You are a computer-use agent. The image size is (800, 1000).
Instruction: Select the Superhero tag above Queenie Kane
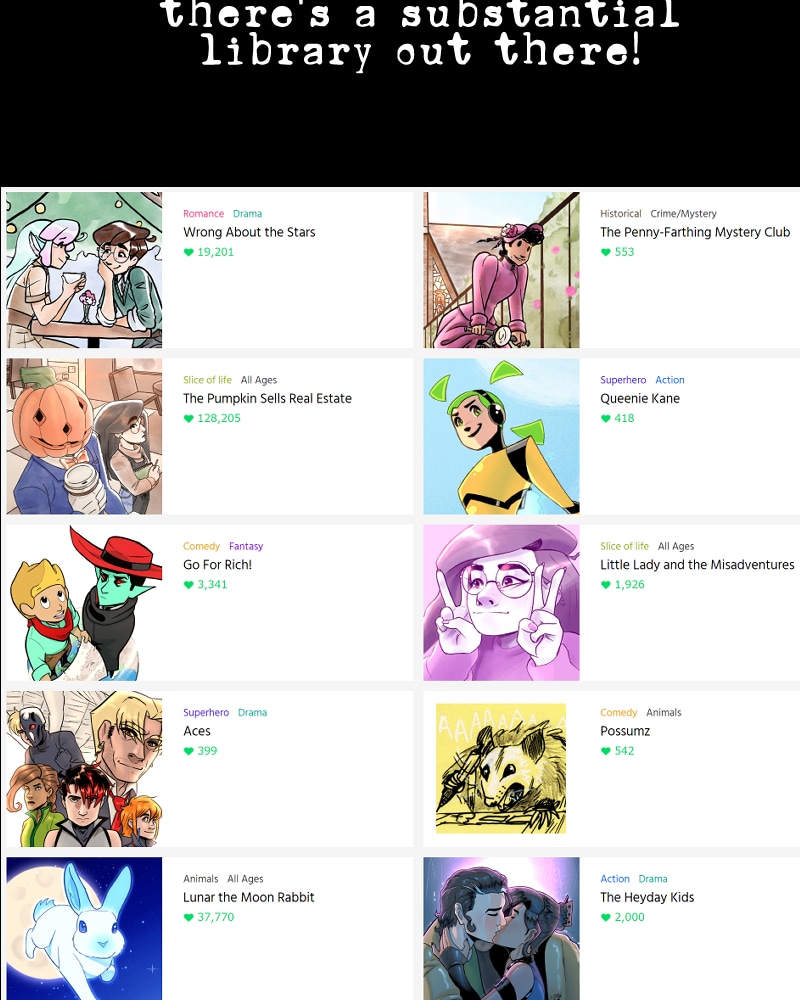pyautogui.click(x=623, y=379)
